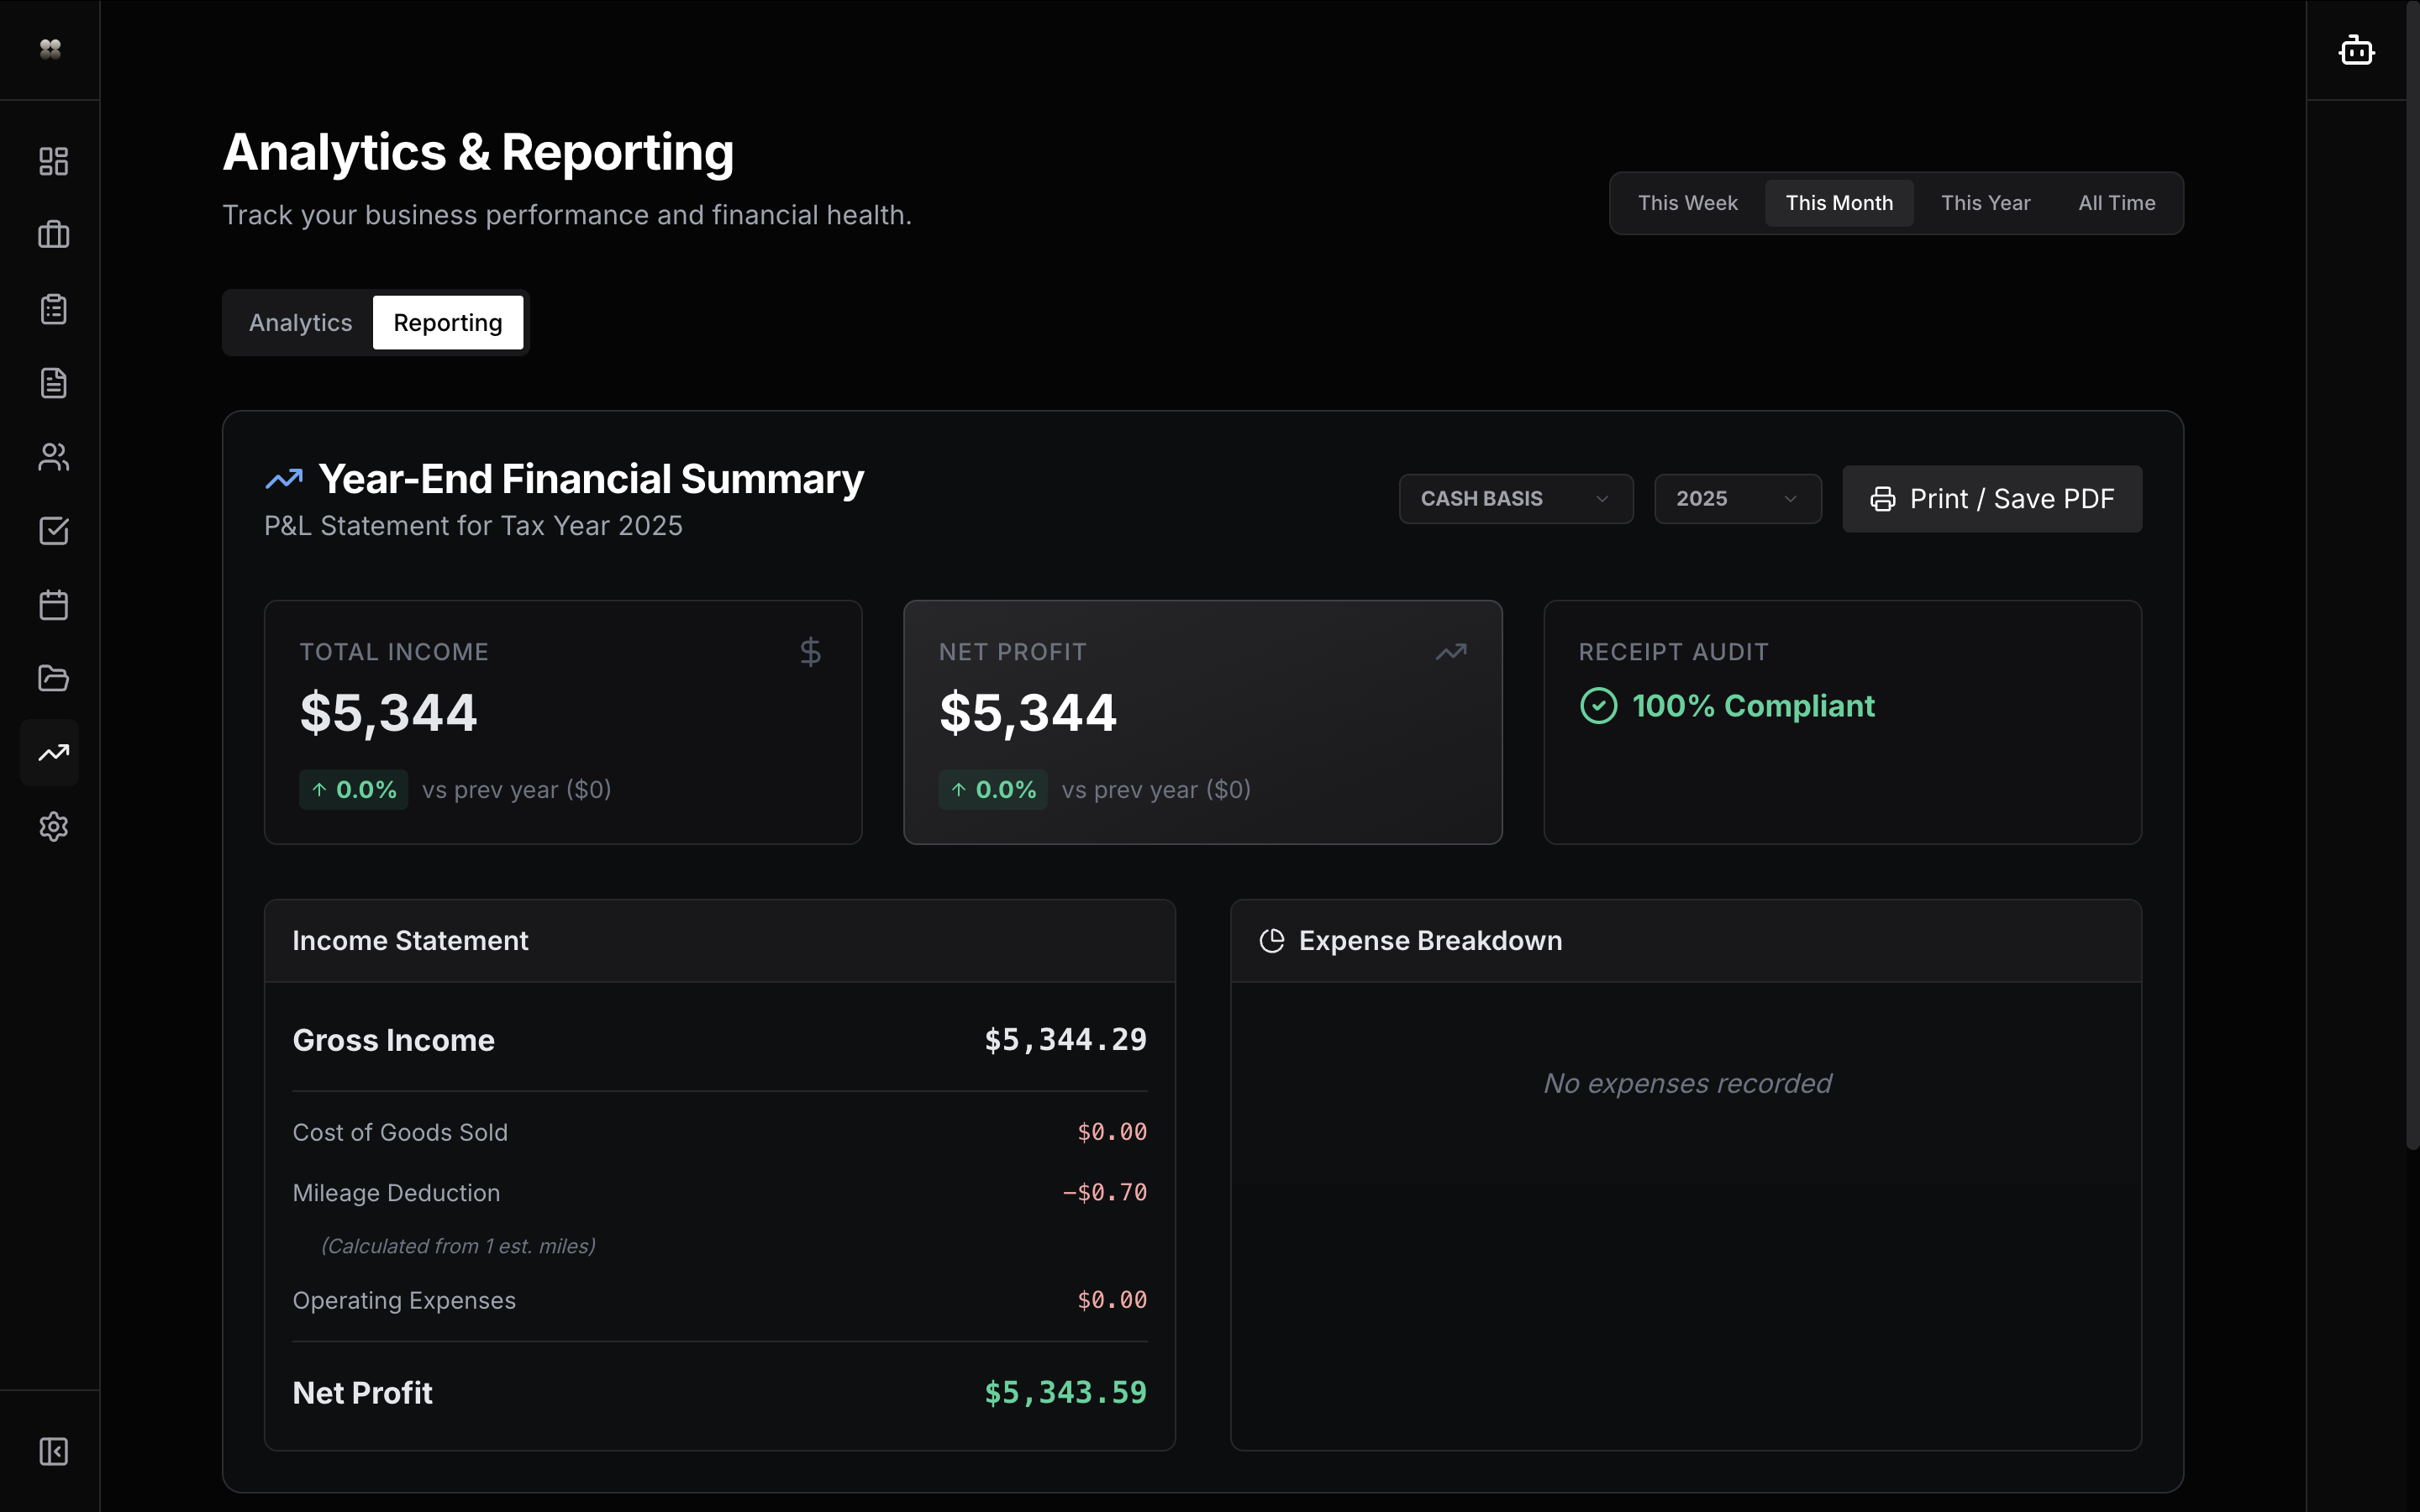Open the Clients people icon in sidebar

pyautogui.click(x=52, y=457)
